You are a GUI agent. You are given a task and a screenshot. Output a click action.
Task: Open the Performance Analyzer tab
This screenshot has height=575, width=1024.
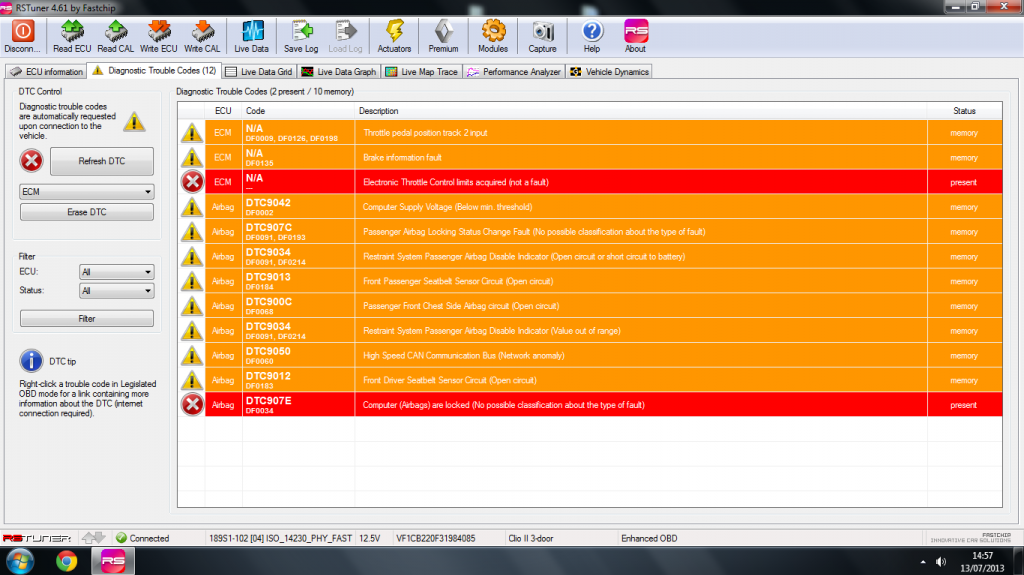click(x=514, y=72)
